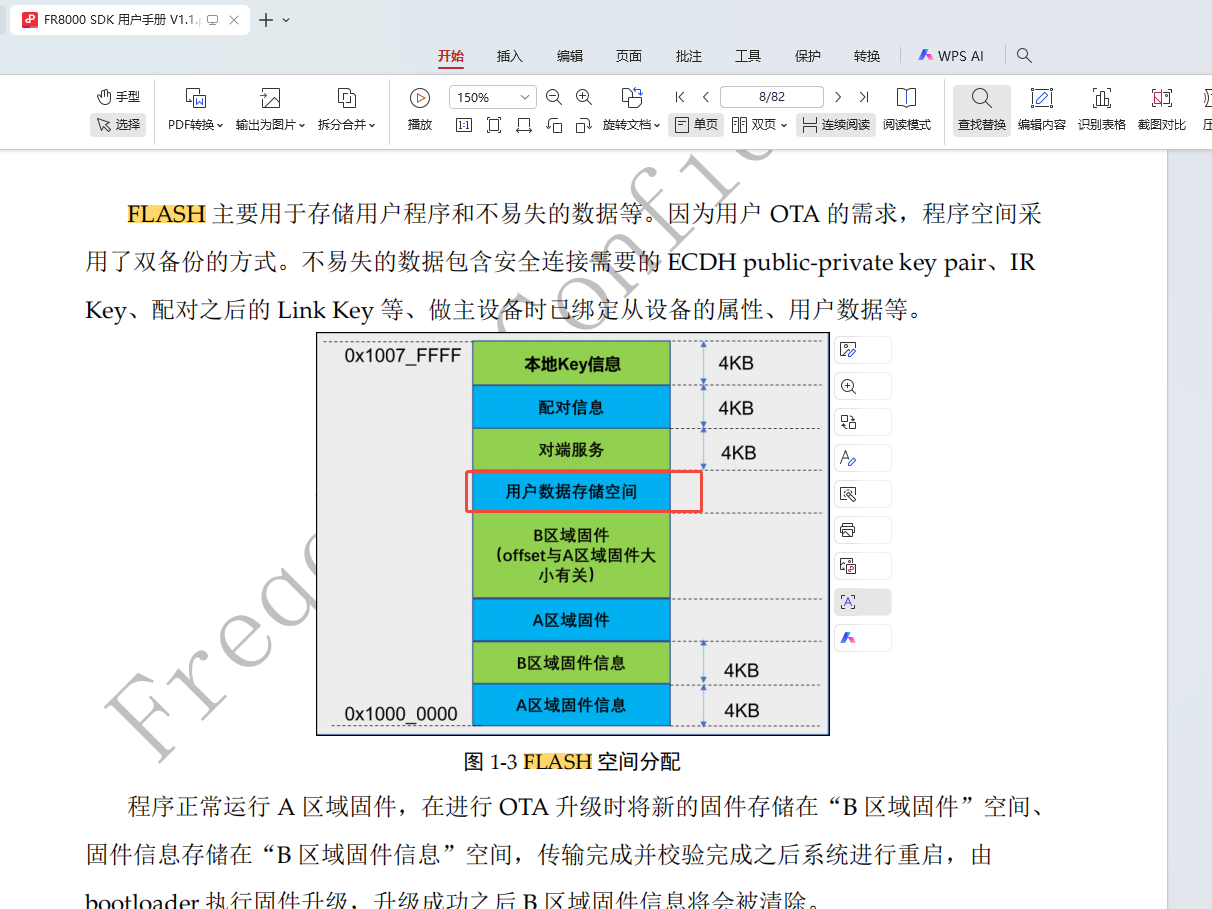Viewport: 1212px width, 909px height.
Task: Click the zoom in magnifier icon
Action: 584,97
